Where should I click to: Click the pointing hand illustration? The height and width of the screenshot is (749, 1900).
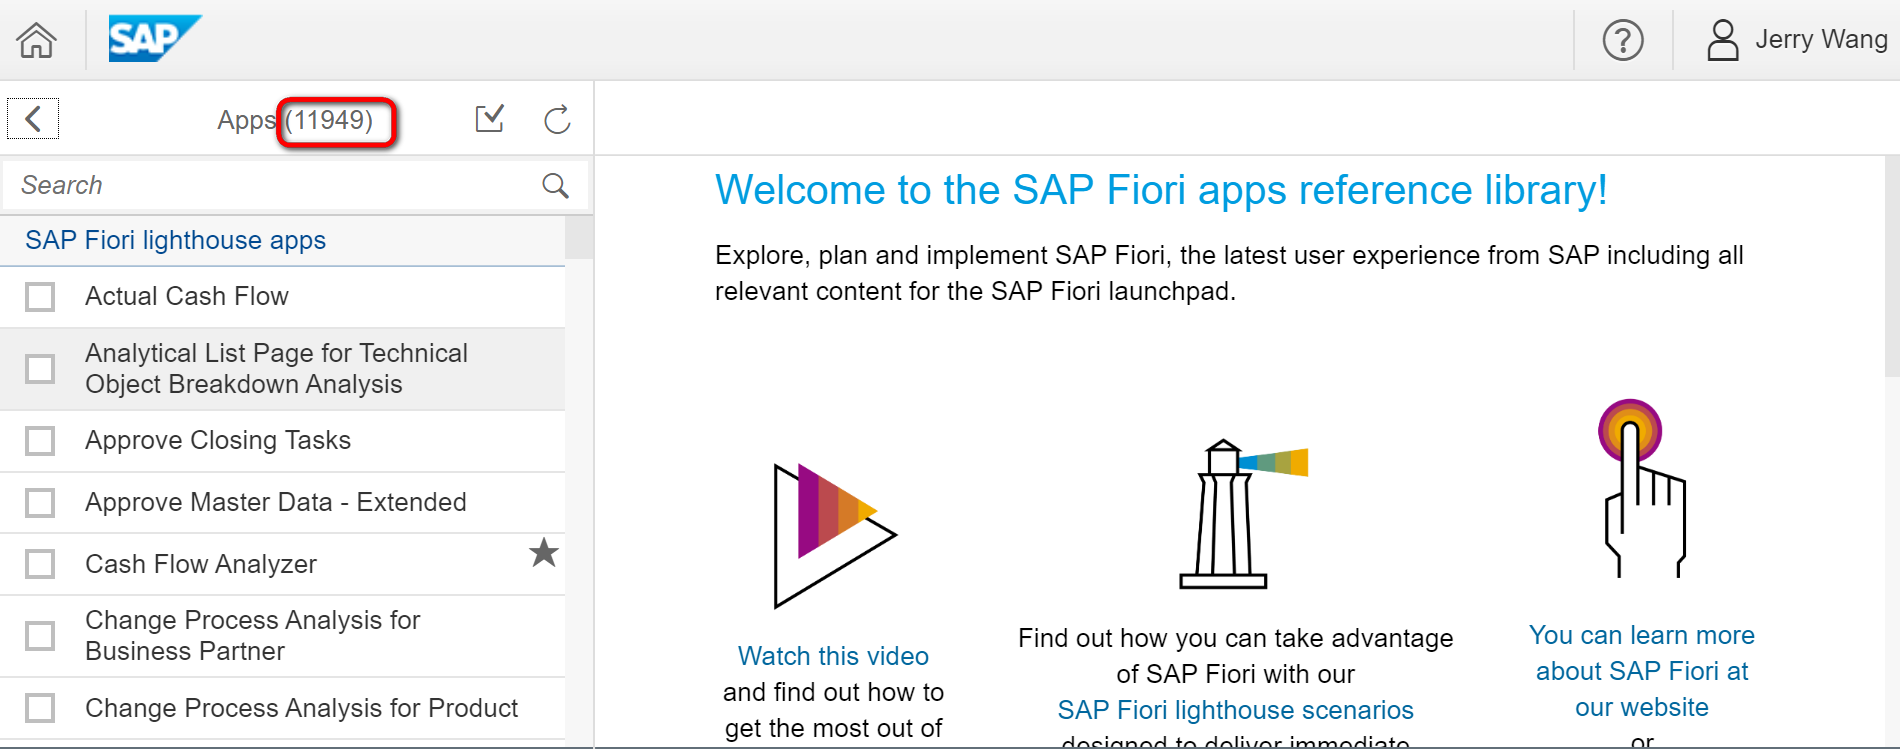(1642, 489)
